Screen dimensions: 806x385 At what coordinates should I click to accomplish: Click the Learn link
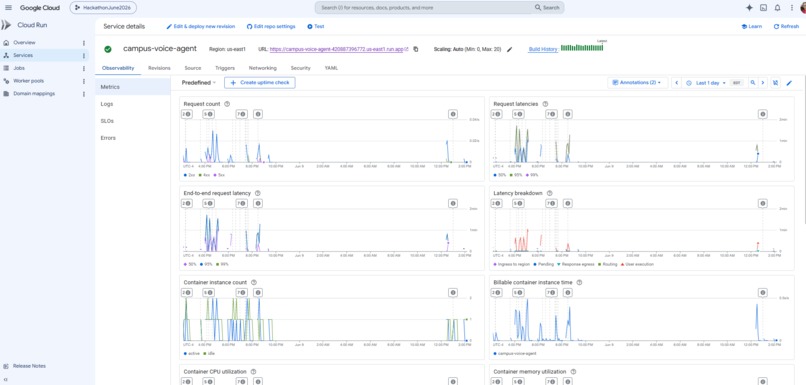[x=752, y=27]
